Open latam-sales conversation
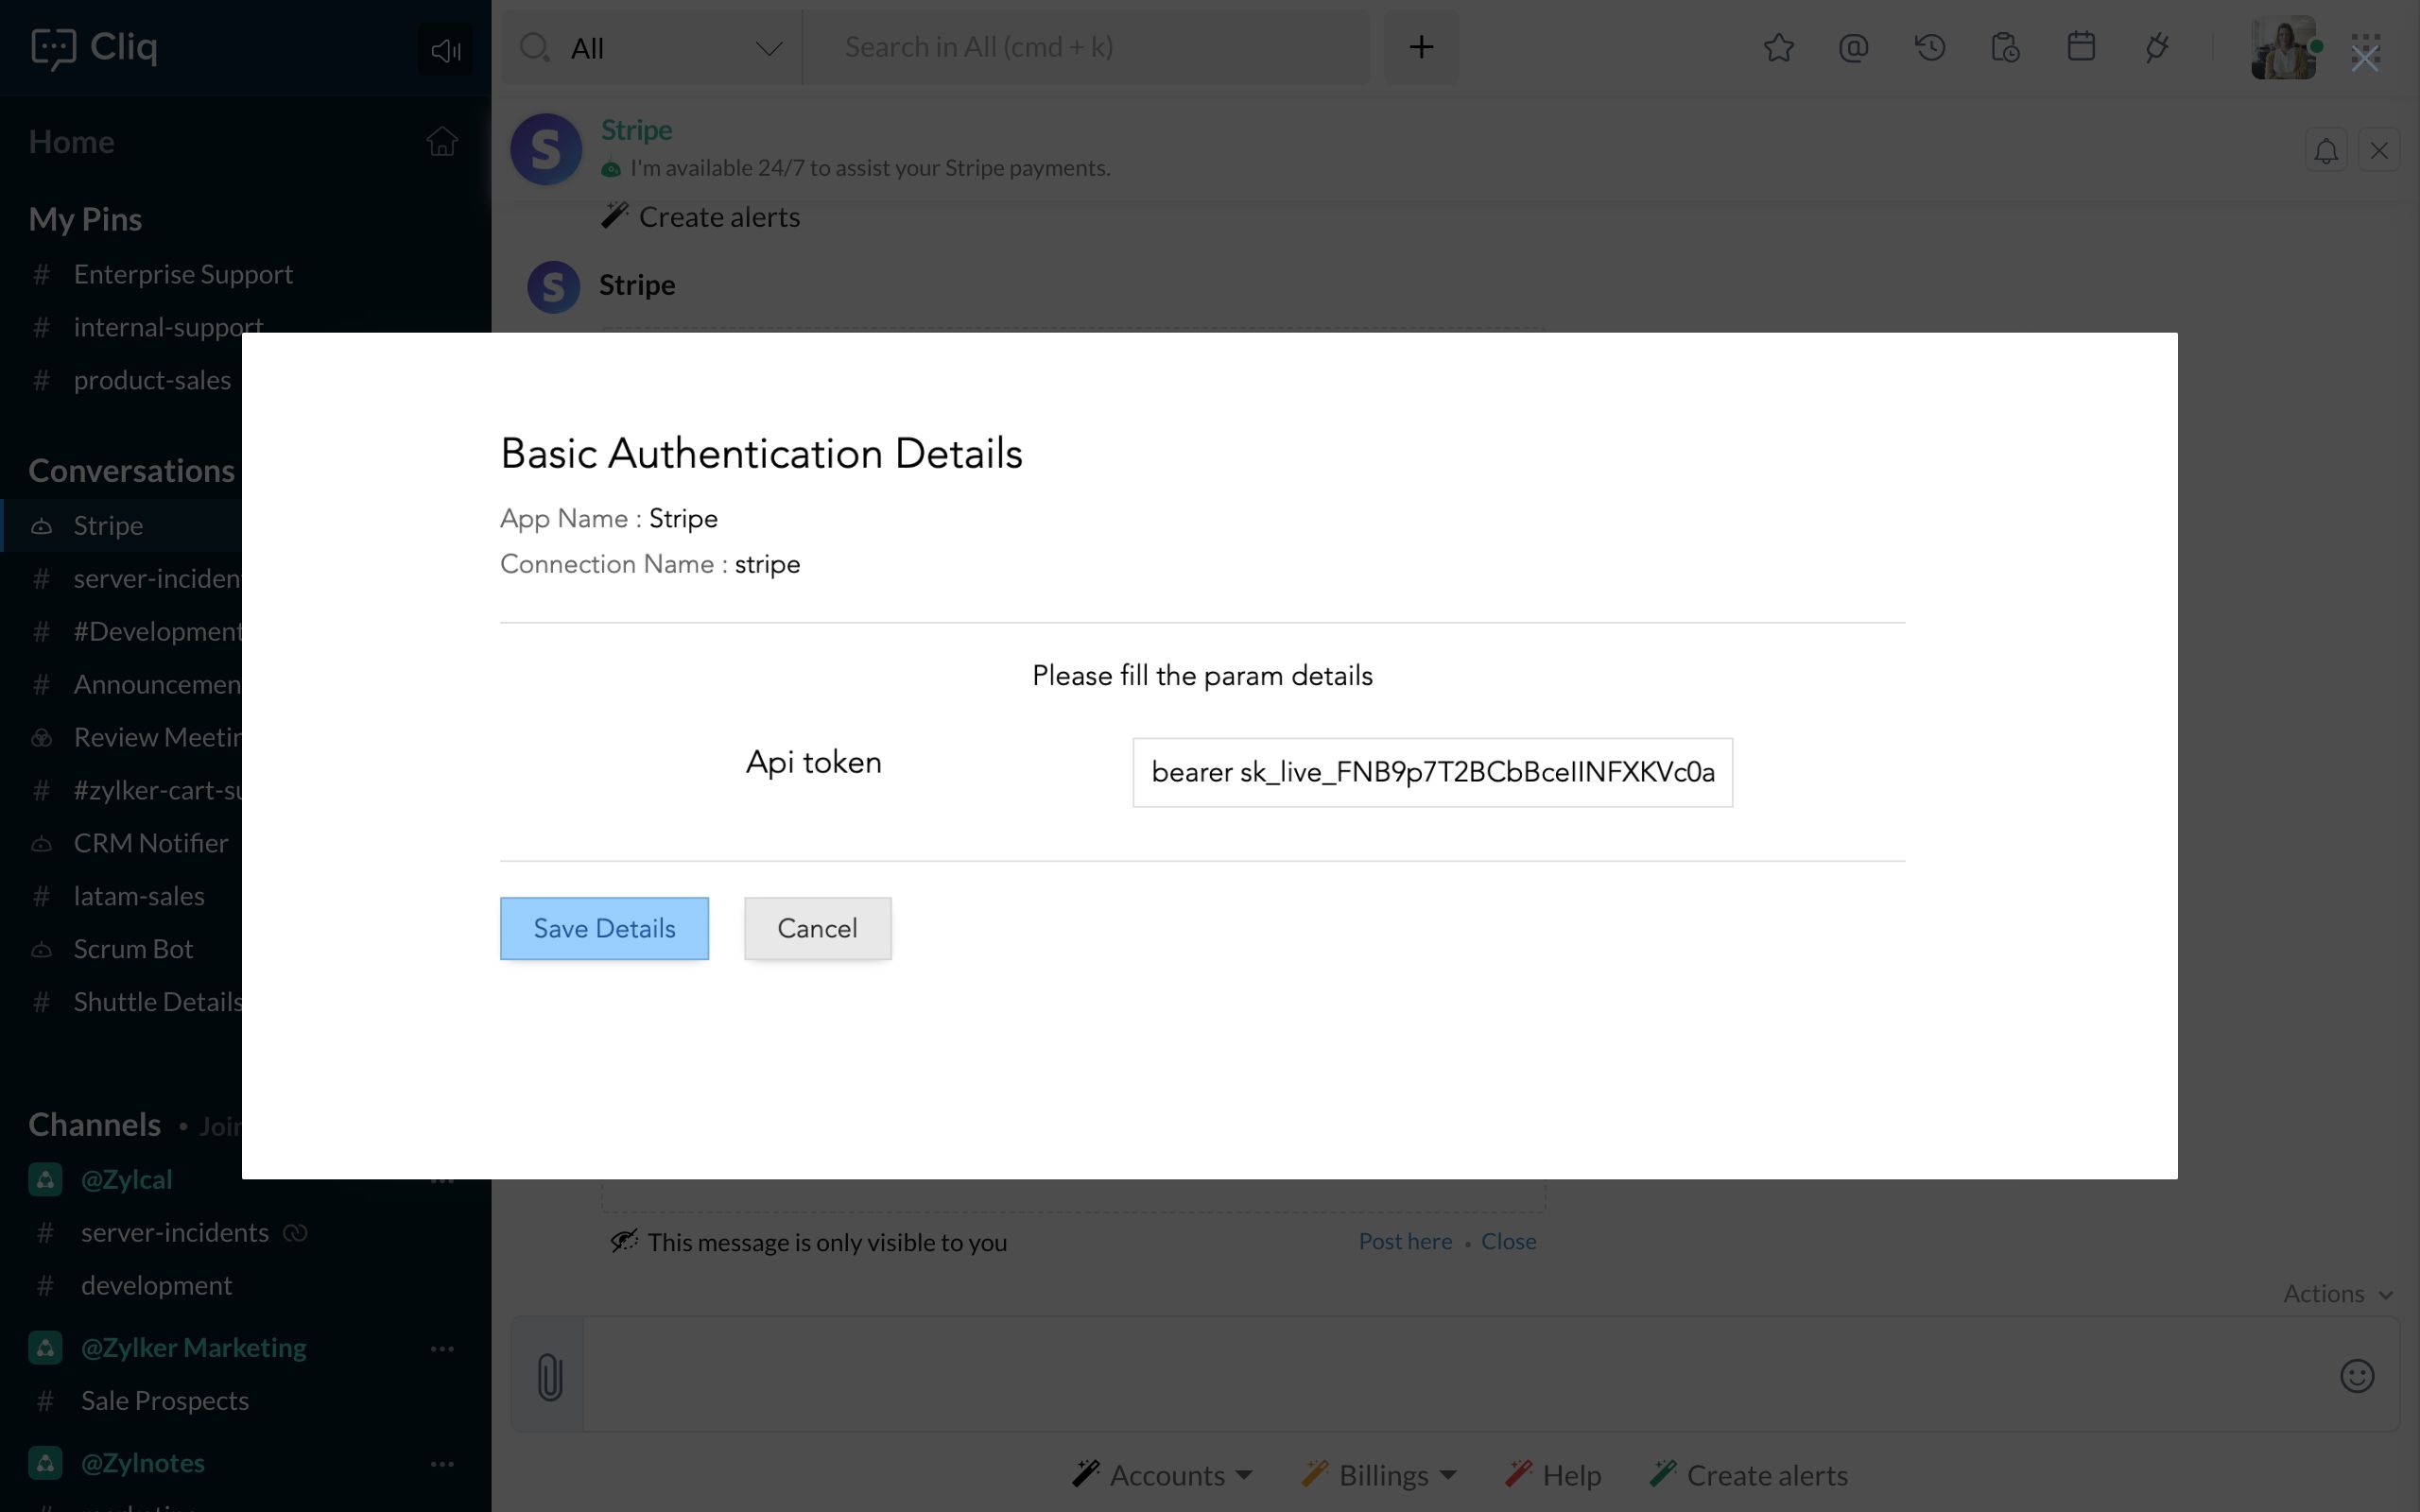 (139, 896)
